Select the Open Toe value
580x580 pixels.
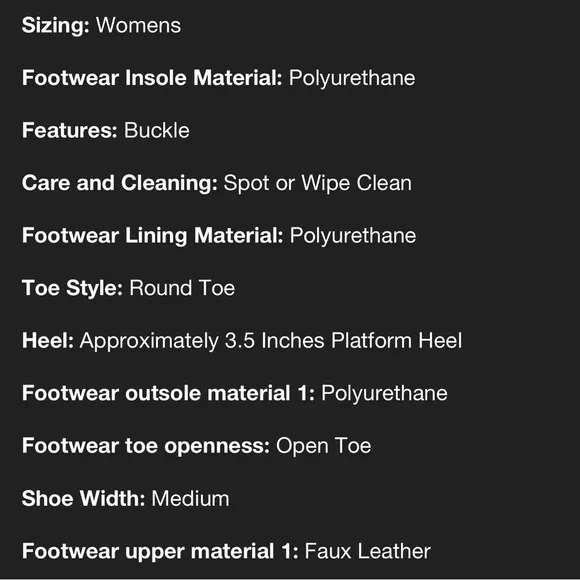323,446
